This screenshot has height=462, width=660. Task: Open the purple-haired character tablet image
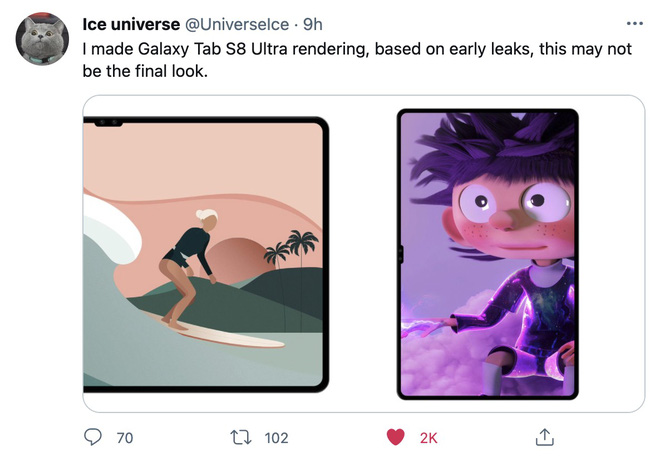pos(487,254)
